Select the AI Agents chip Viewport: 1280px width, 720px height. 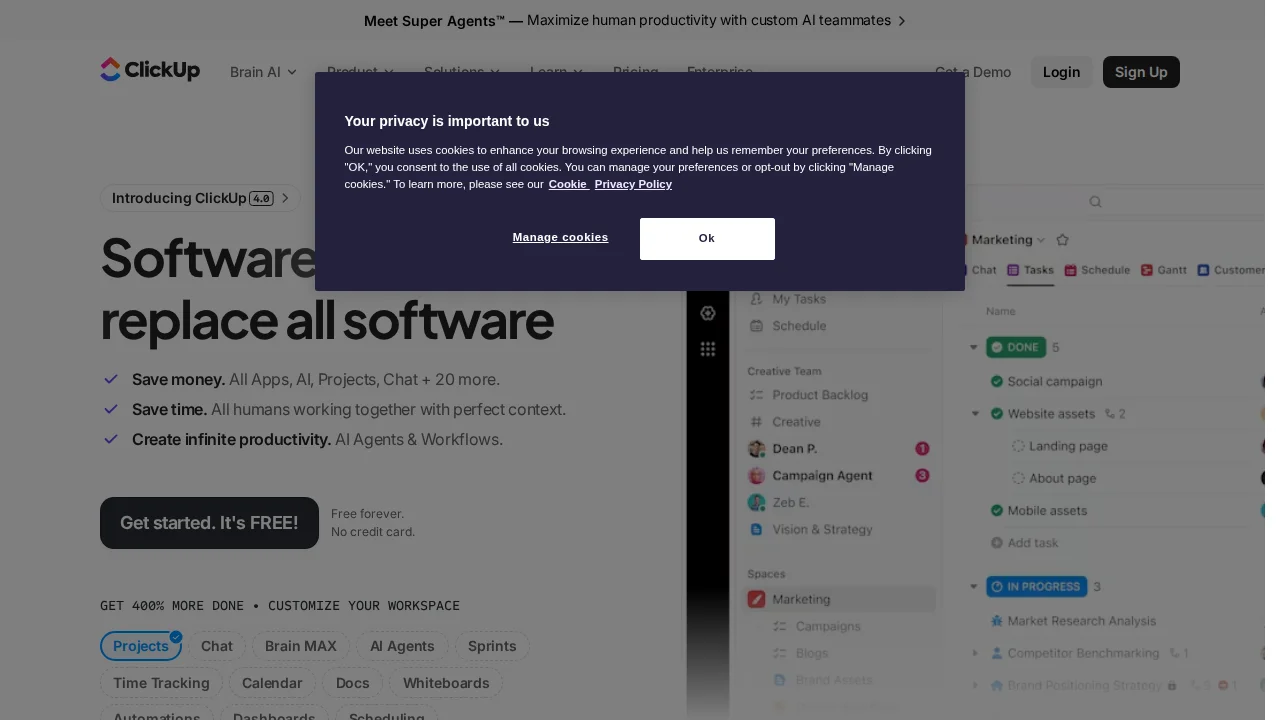[x=402, y=646]
